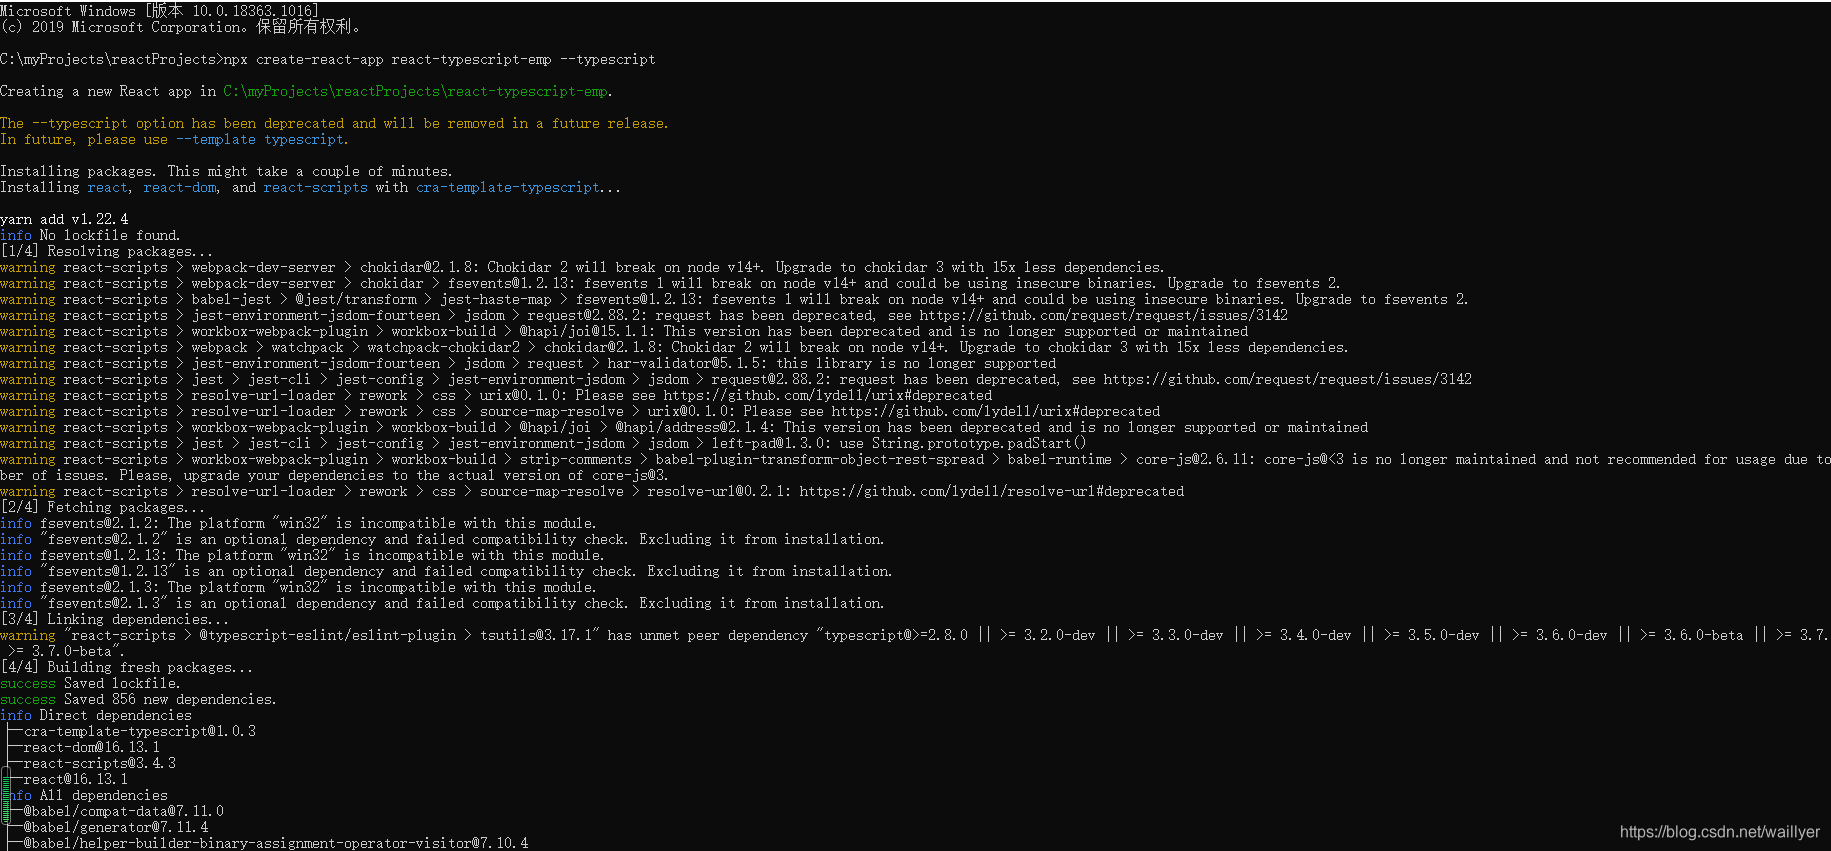Click the quoted "fsevents@1.2.13" optional dependency info line
This screenshot has height=851, width=1831.
[446, 571]
